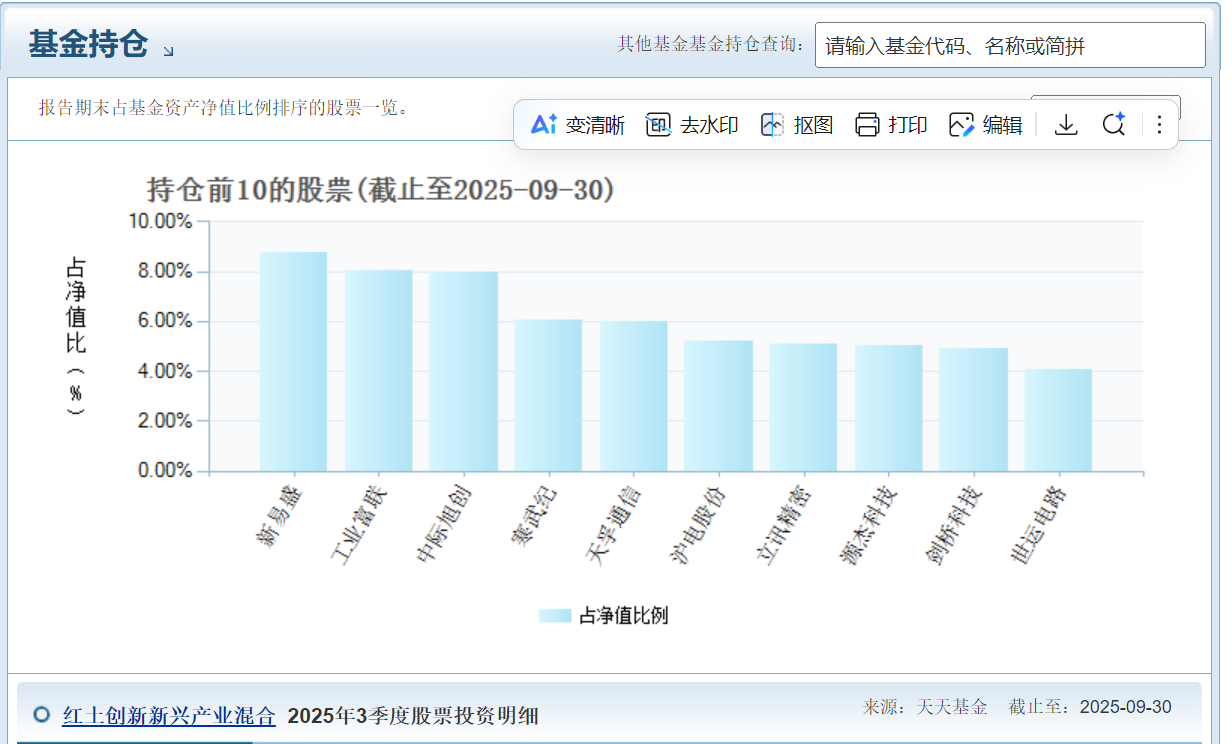Click the 2025年3季度股票投资明细 heading
The height and width of the screenshot is (744, 1232).
pos(413,716)
